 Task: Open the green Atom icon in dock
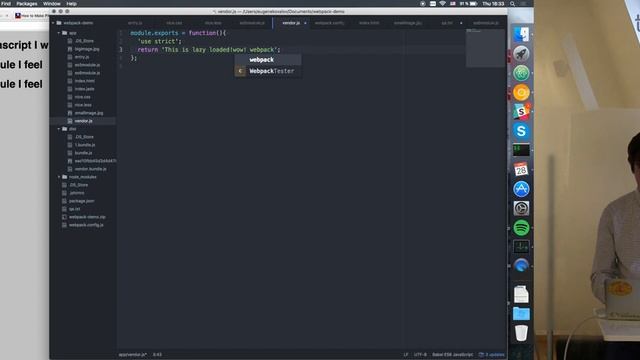coord(521,73)
